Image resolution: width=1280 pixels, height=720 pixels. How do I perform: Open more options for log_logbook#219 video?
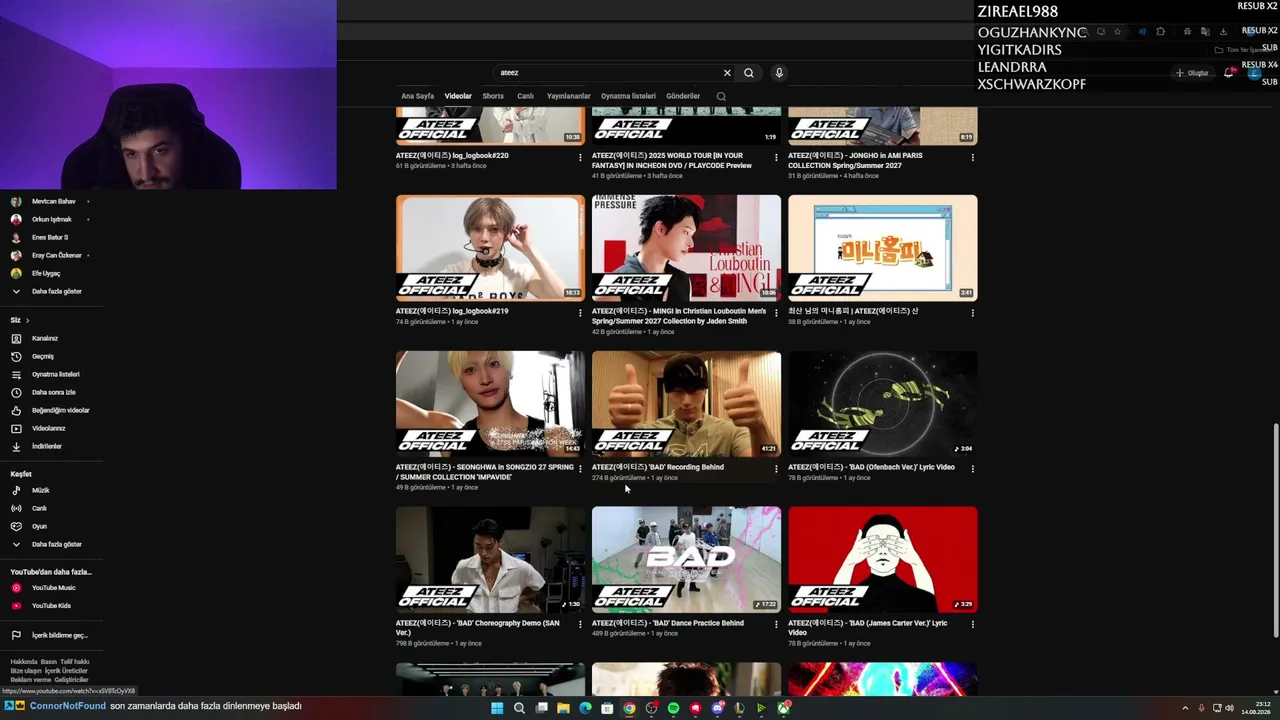point(580,312)
